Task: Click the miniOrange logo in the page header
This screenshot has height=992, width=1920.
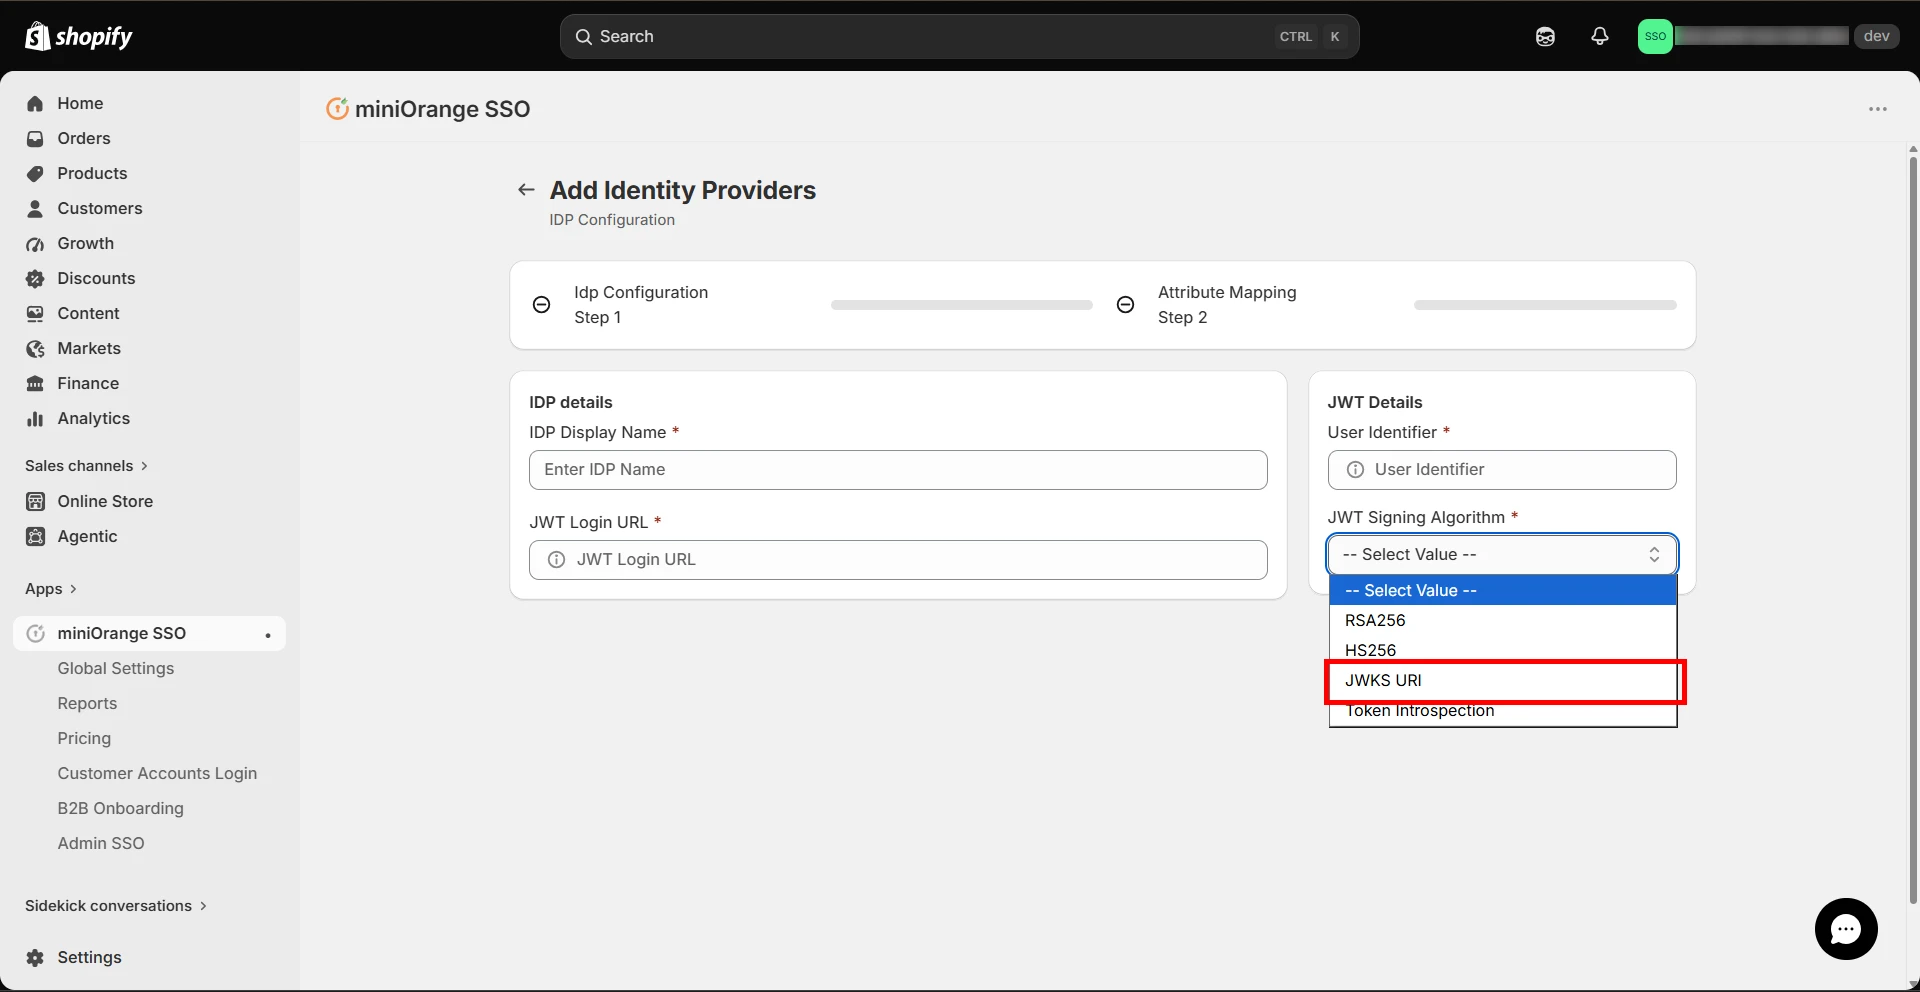Action: [x=337, y=108]
